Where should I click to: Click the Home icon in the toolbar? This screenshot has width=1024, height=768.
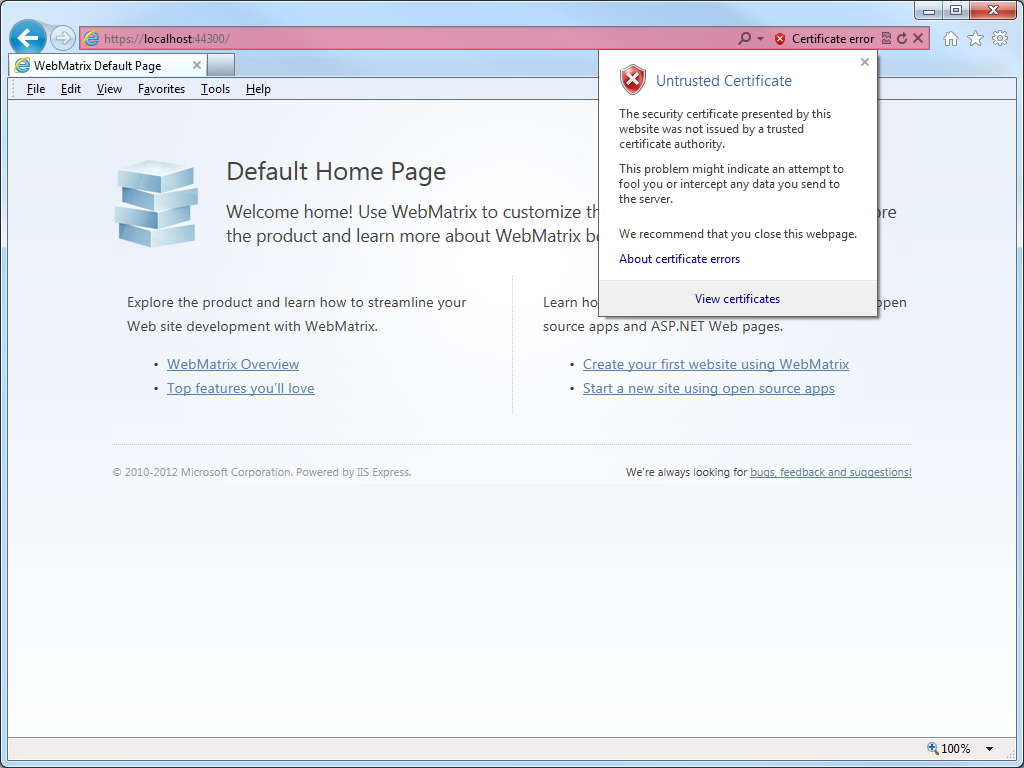coord(951,39)
